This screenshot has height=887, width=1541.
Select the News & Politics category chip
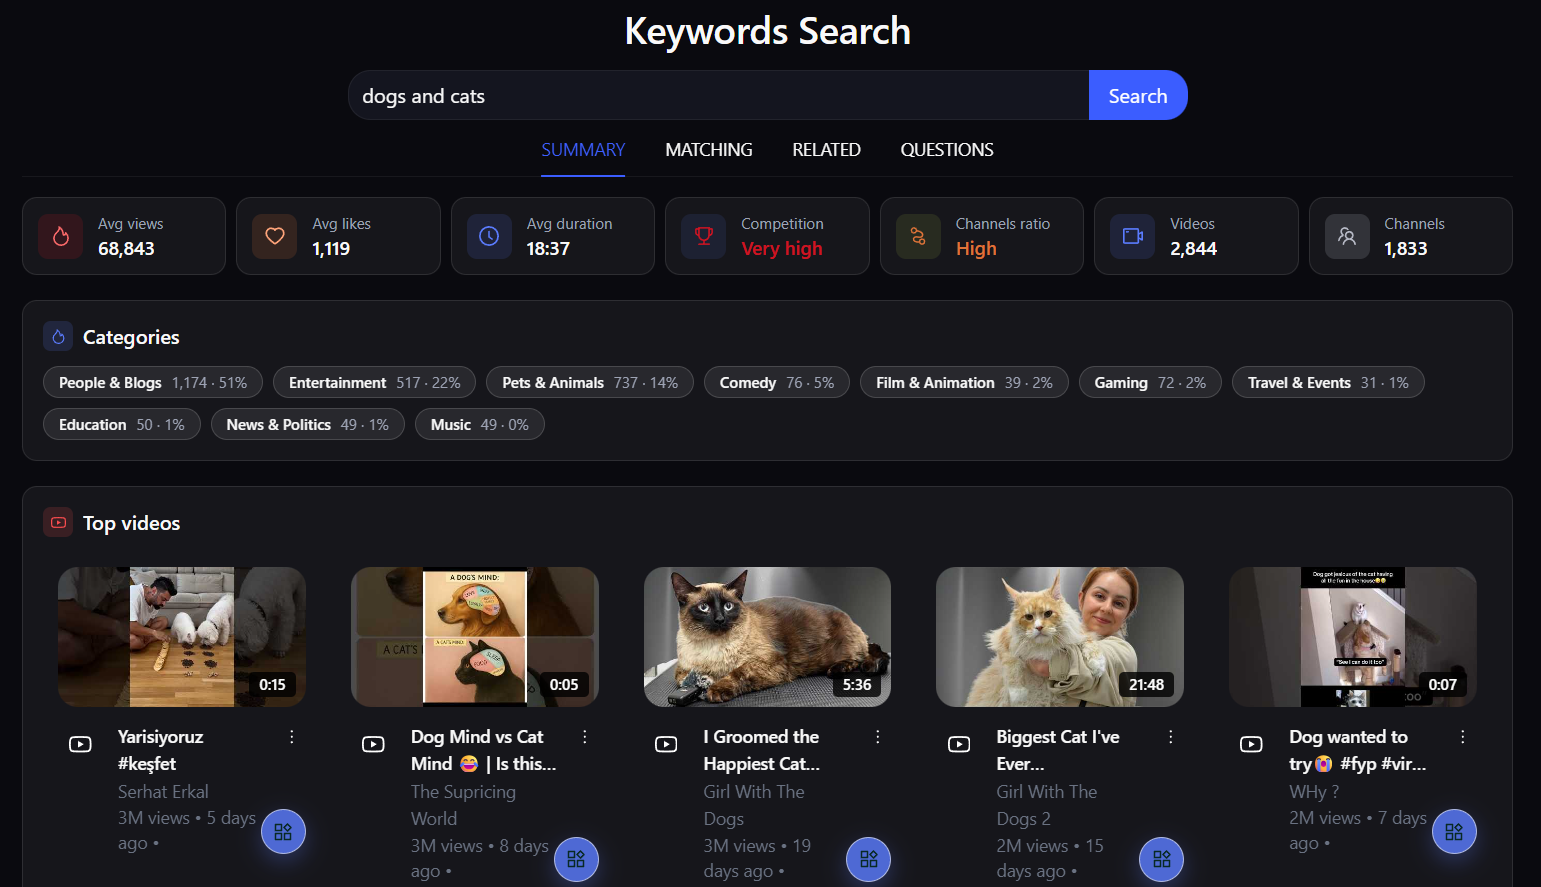click(x=307, y=425)
